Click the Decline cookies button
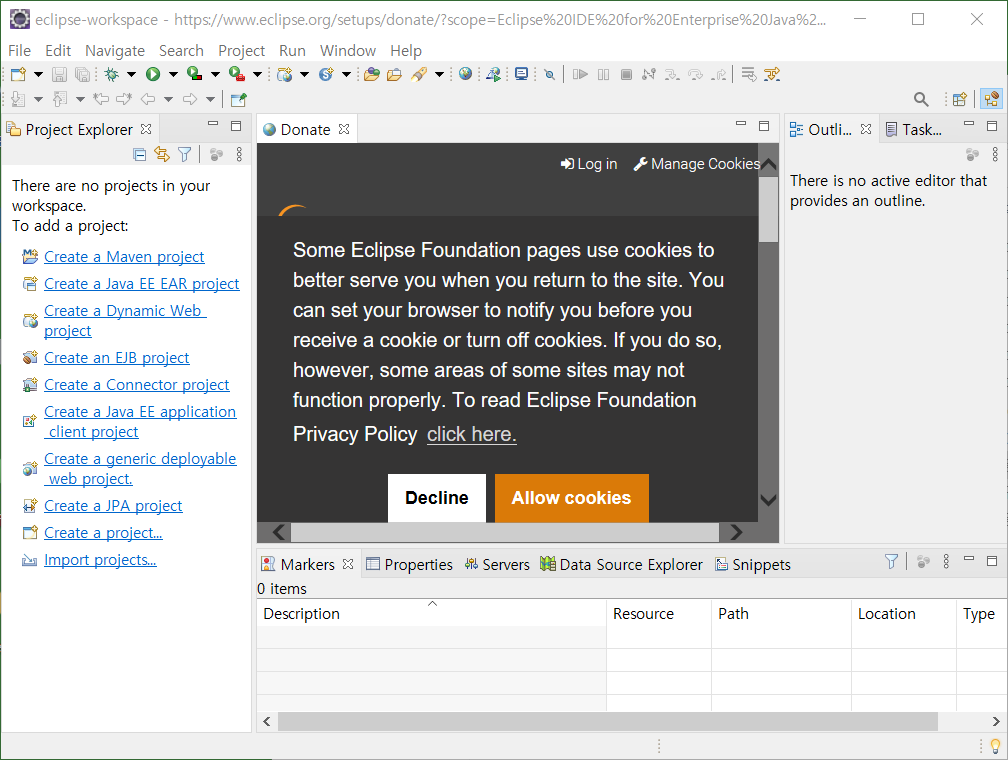The width and height of the screenshot is (1008, 760). pos(437,498)
